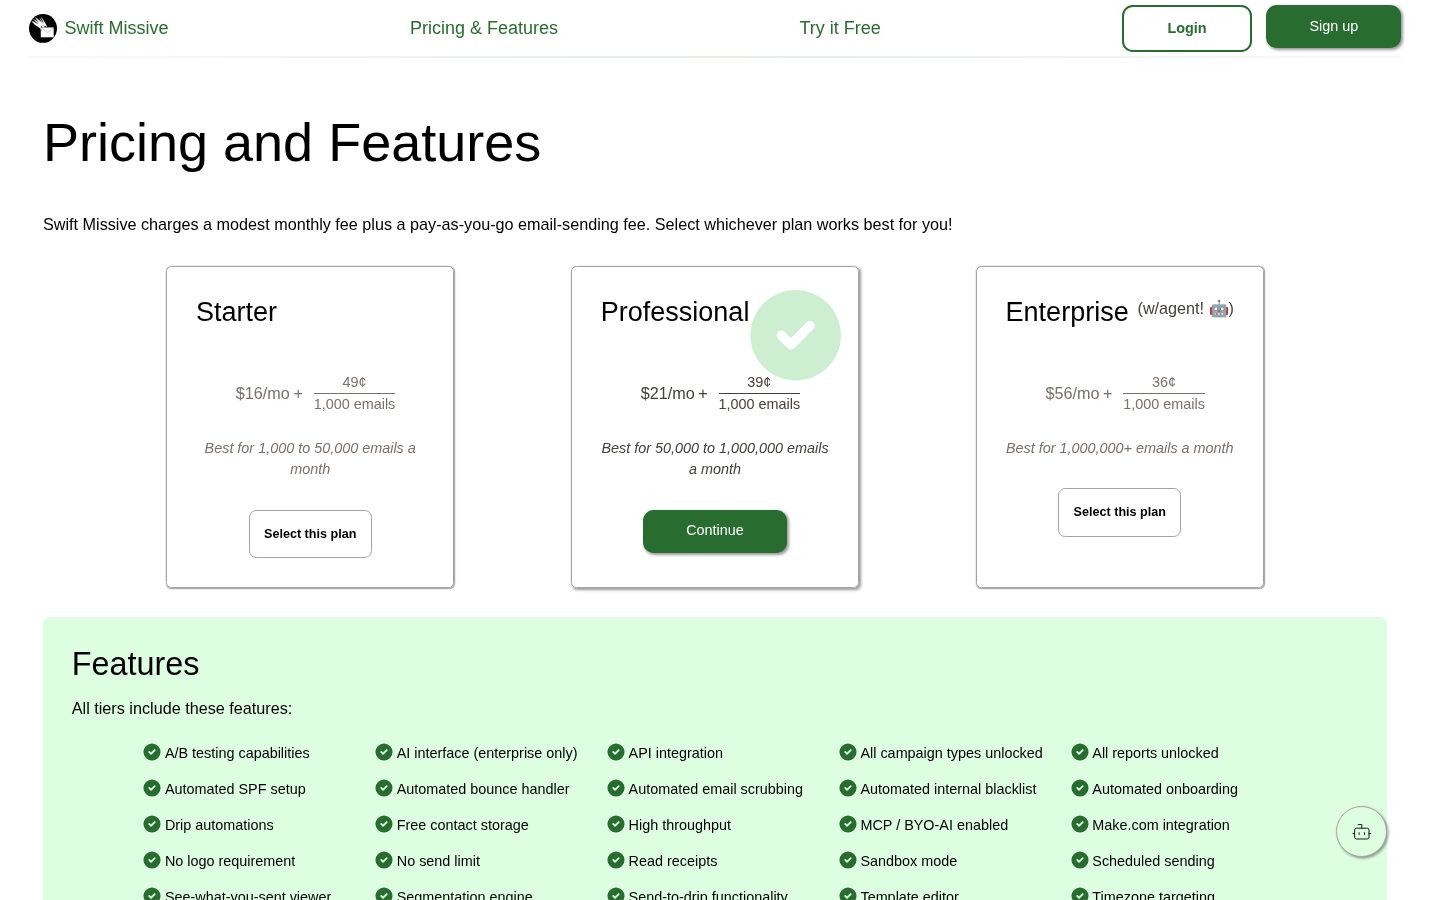Viewport: 1440px width, 900px height.
Task: Click check icon beside Automated SPF setup
Action: pyautogui.click(x=152, y=788)
